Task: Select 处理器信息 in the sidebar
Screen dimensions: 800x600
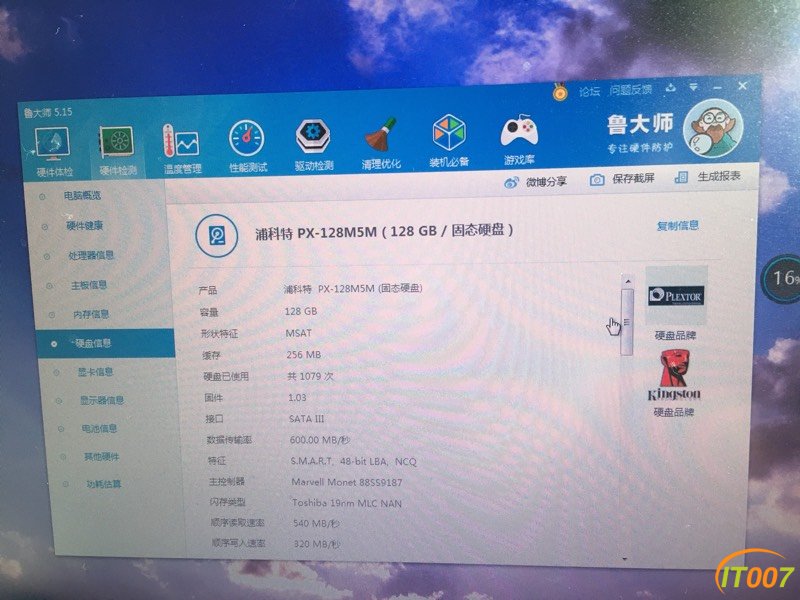Action: pos(91,255)
